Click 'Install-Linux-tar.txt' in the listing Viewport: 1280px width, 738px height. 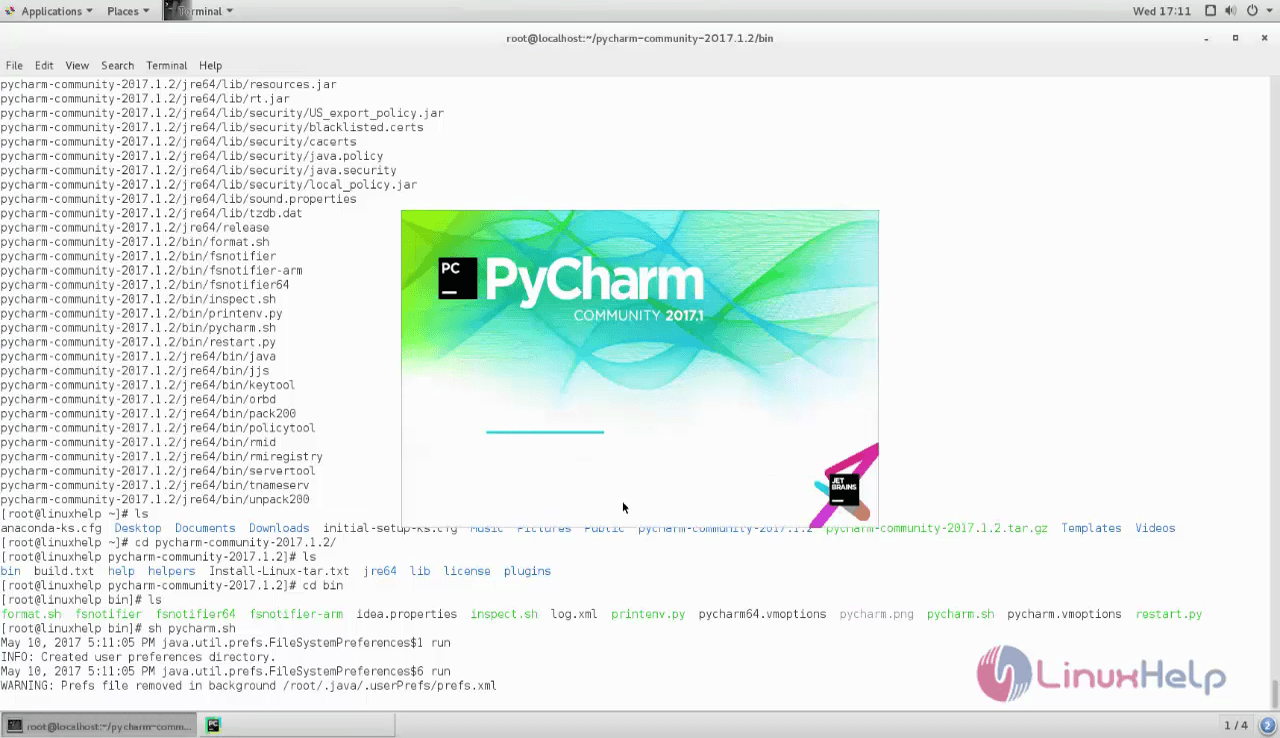coord(279,571)
